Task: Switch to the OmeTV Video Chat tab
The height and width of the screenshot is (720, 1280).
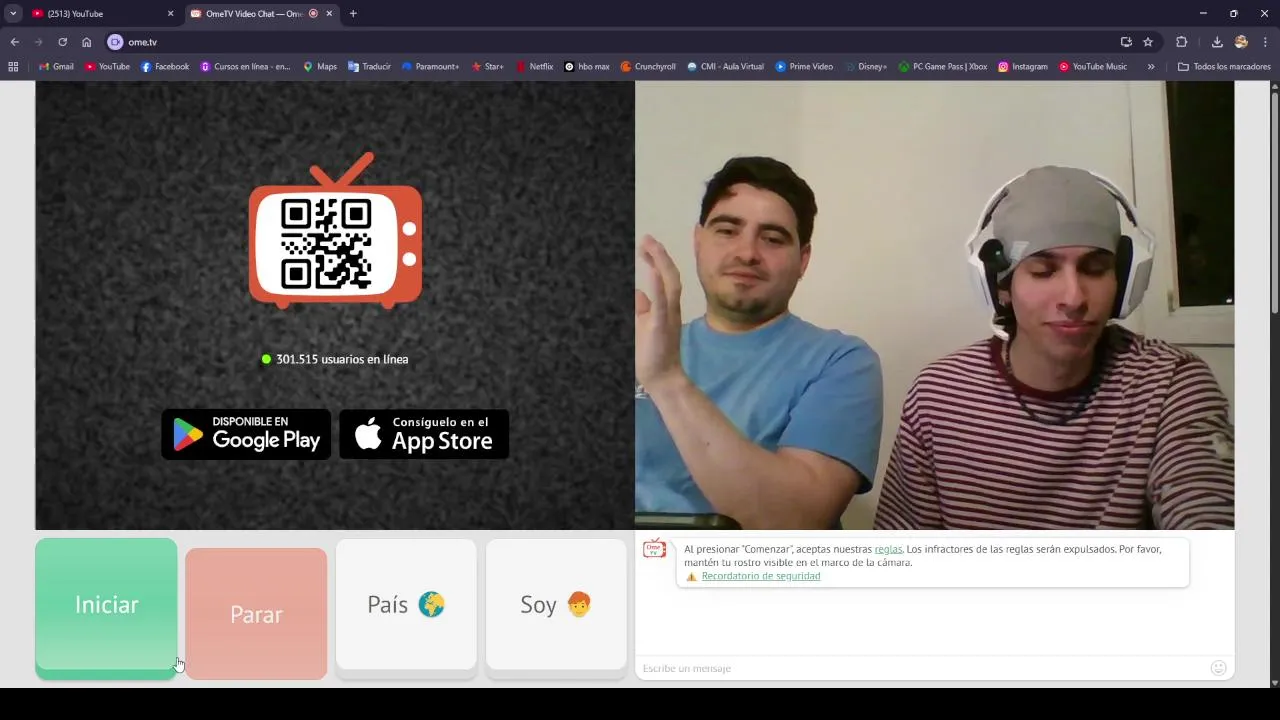Action: click(260, 14)
